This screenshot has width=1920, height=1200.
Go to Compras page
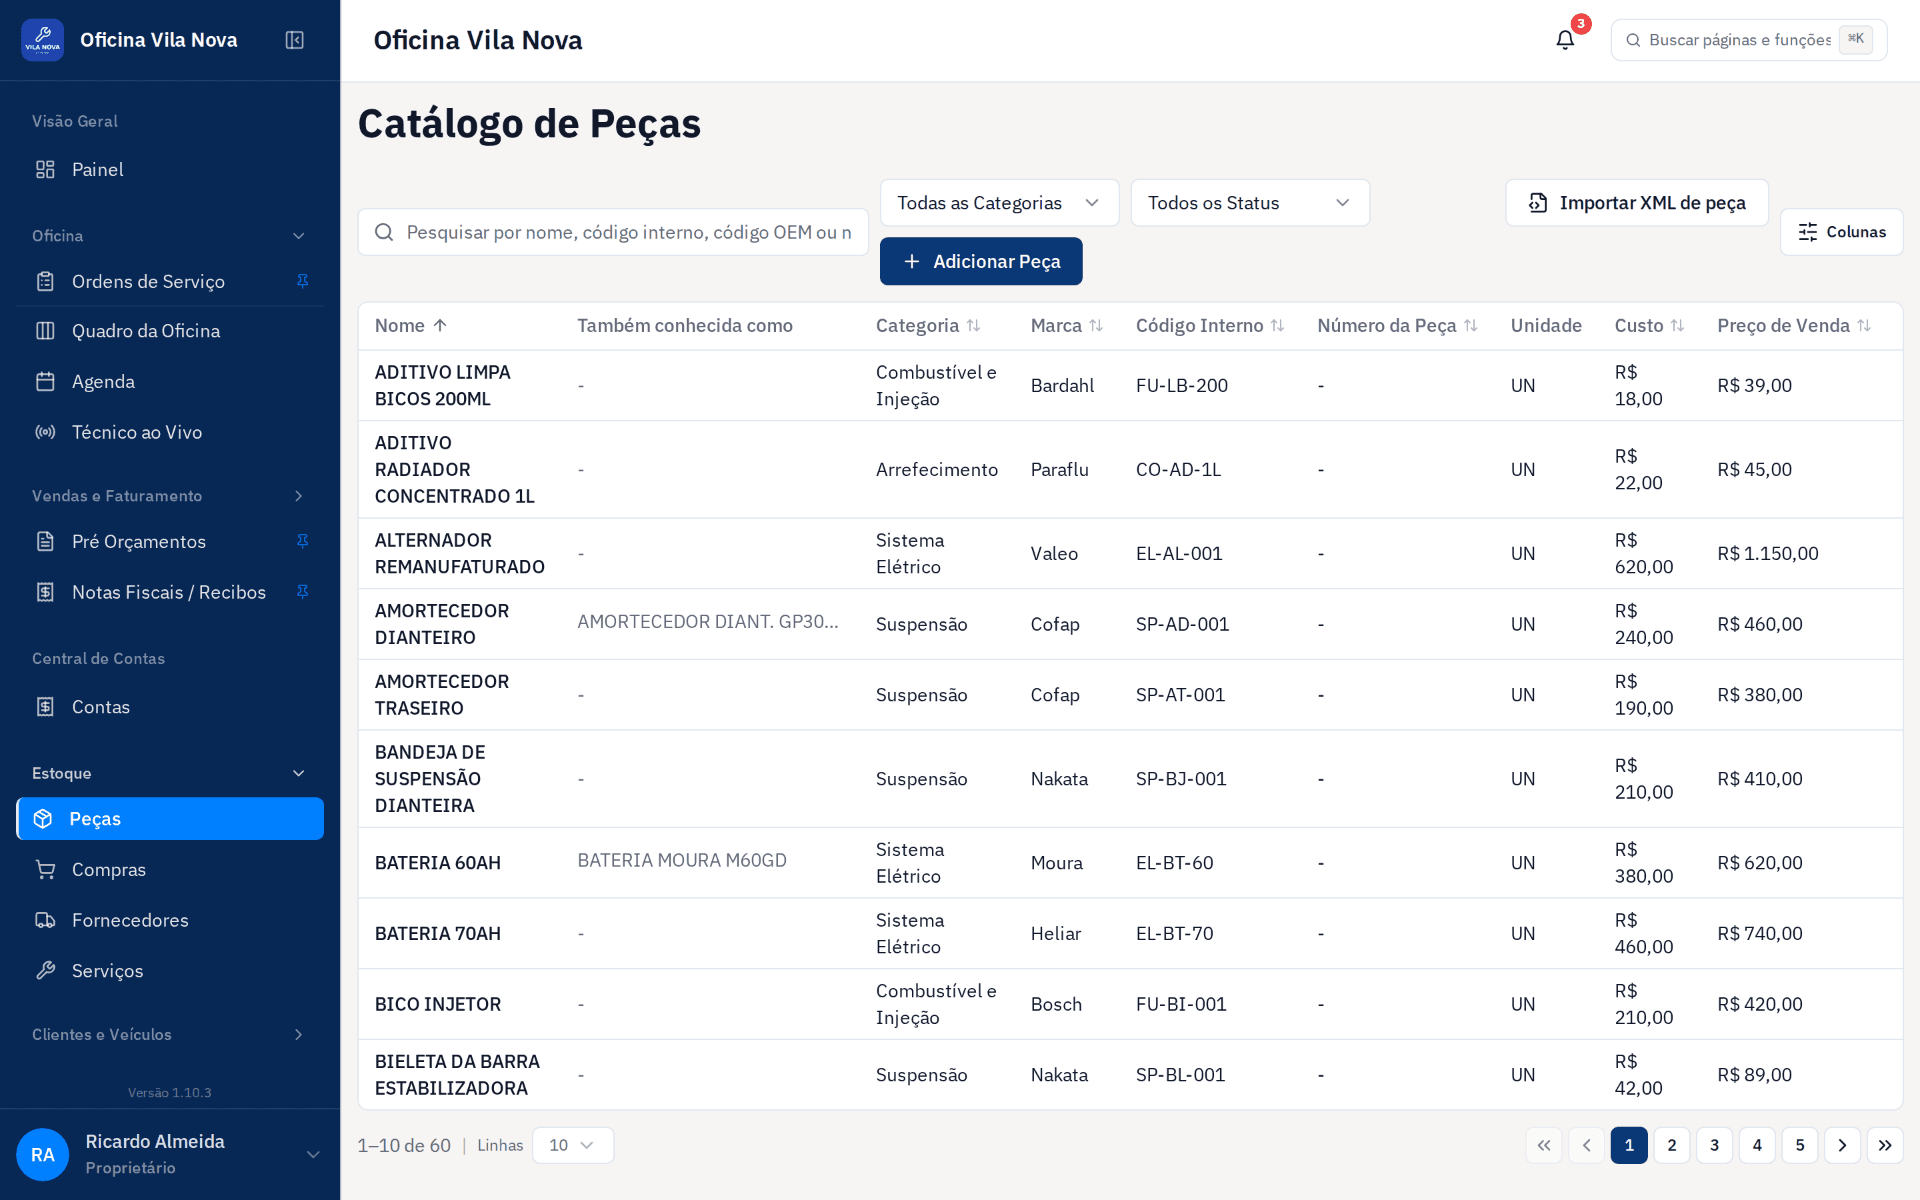point(170,870)
